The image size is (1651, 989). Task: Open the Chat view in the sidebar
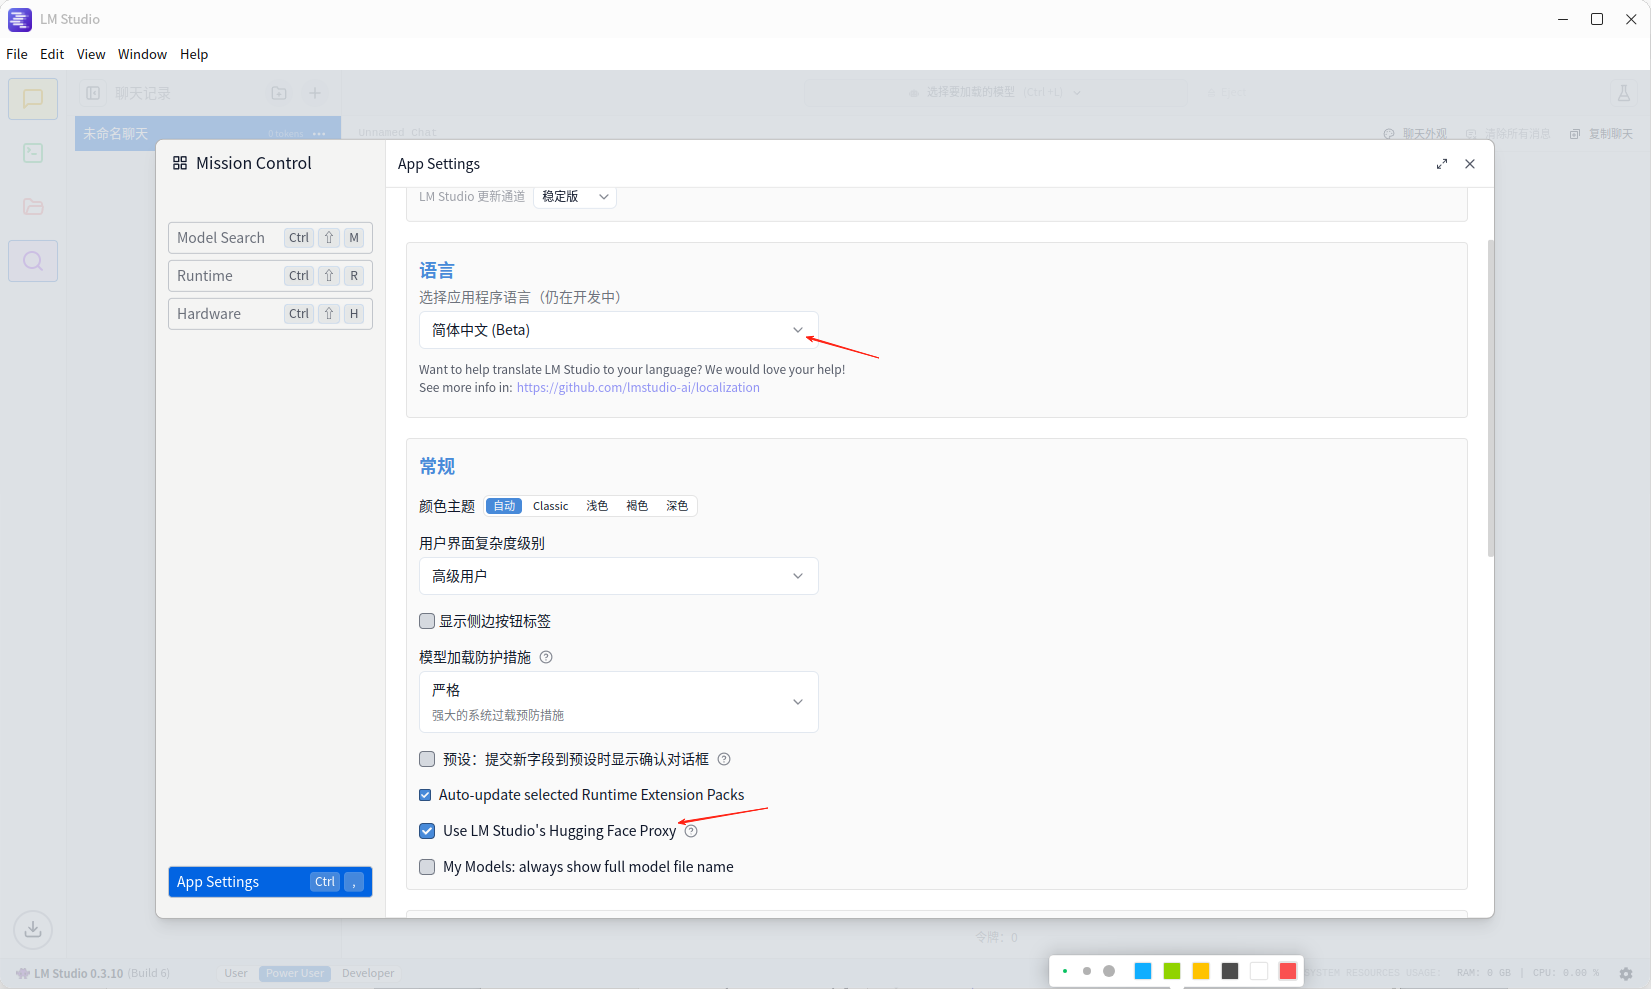(33, 99)
